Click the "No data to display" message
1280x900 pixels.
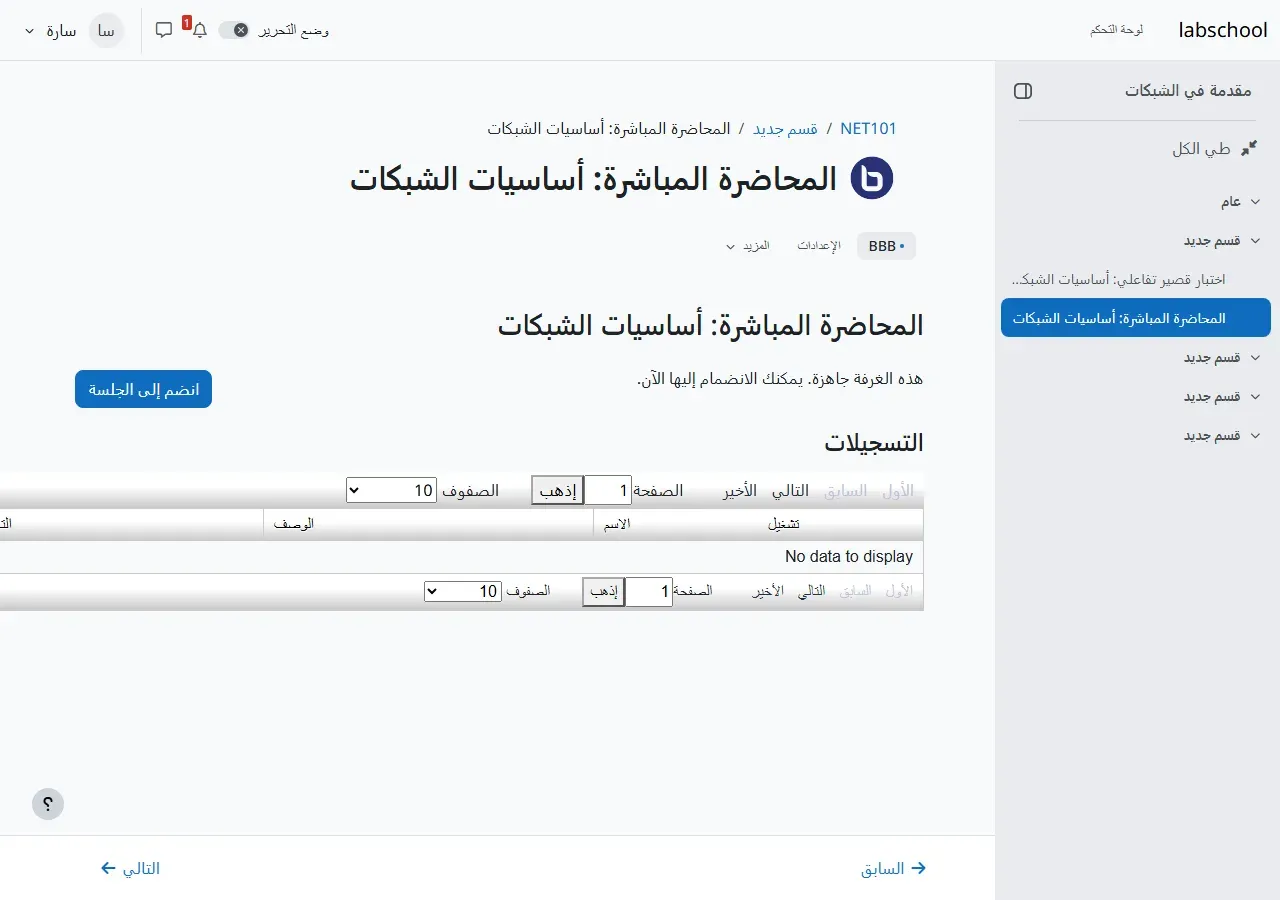[x=849, y=556]
